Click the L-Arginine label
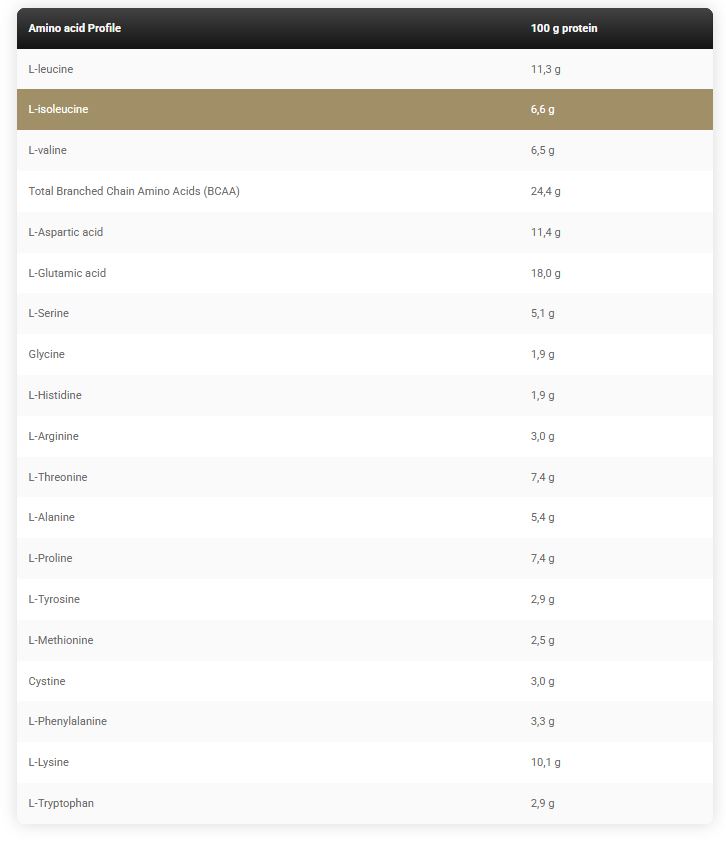The height and width of the screenshot is (844, 726). point(53,436)
